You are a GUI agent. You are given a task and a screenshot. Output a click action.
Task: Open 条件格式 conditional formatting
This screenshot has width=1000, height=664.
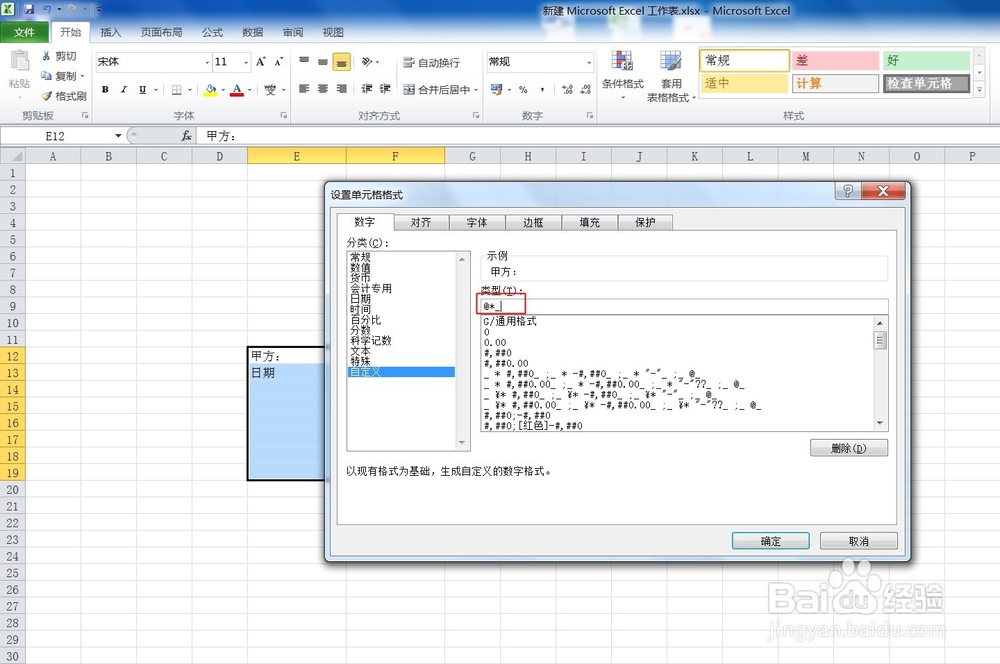(x=622, y=75)
